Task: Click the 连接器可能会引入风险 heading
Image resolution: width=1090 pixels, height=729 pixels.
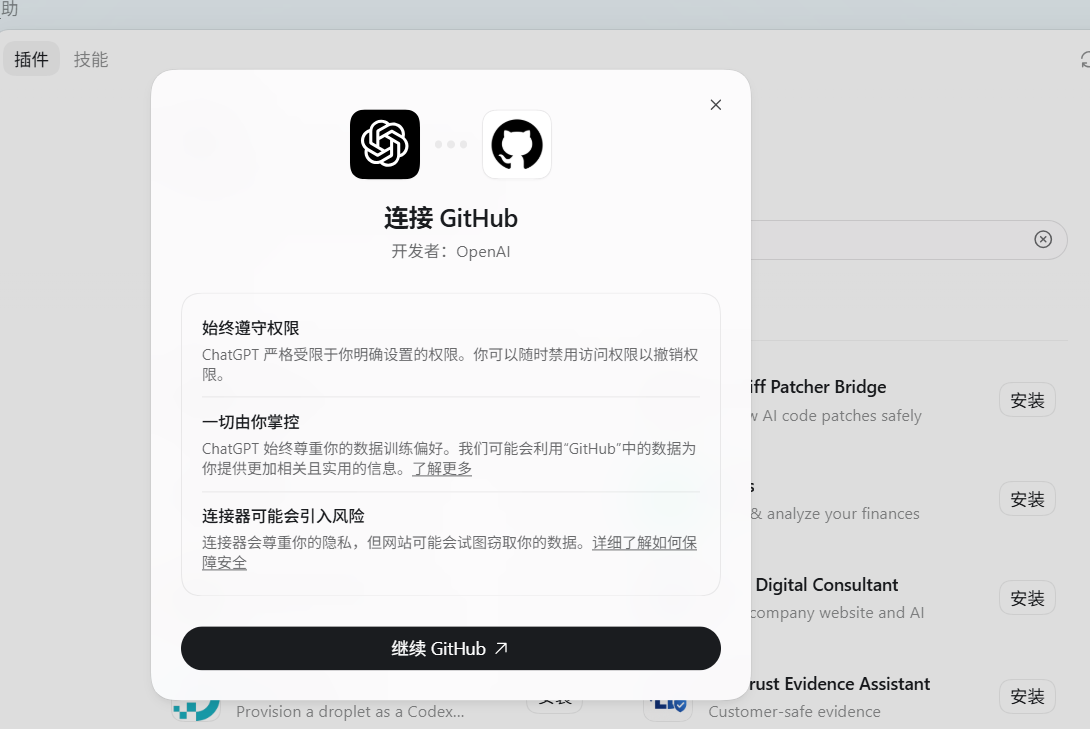Action: pyautogui.click(x=284, y=516)
